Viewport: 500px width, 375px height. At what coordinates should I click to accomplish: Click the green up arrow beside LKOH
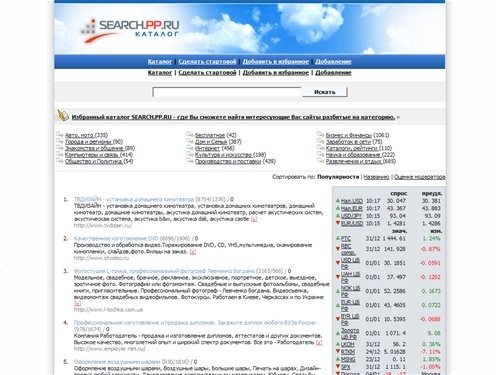click(338, 344)
